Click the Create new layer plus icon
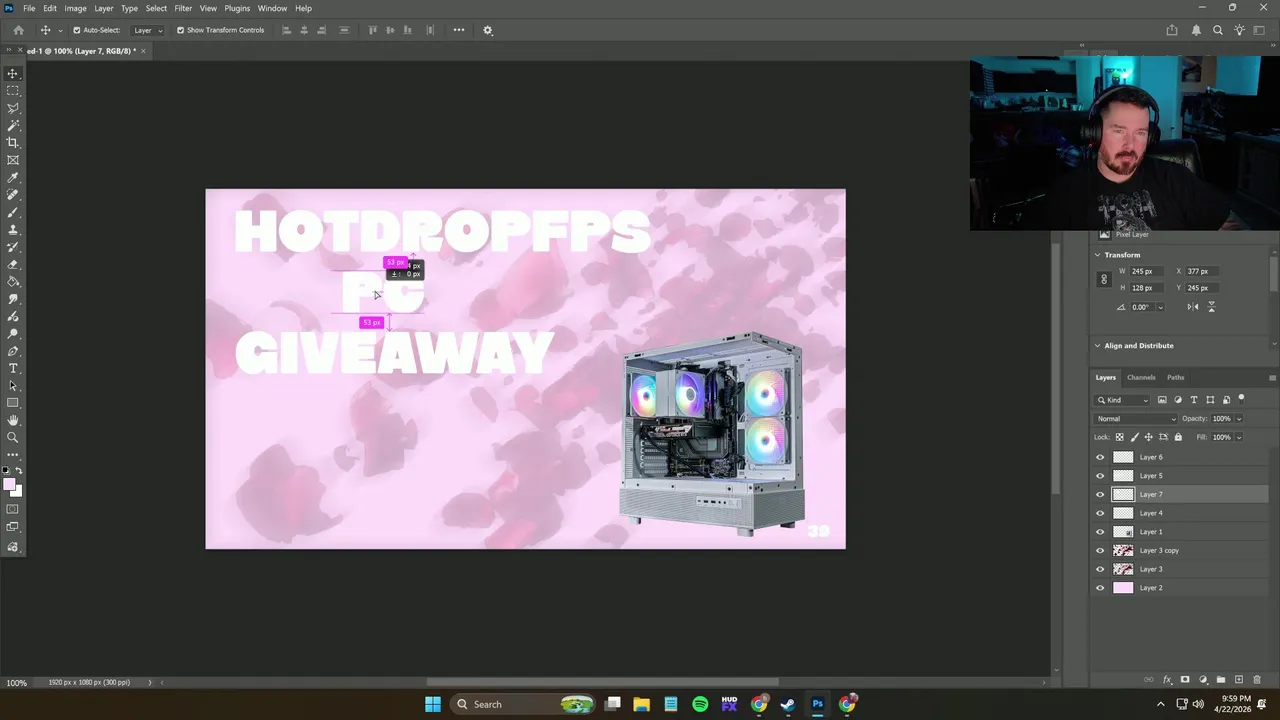This screenshot has height=720, width=1280. pos(1239,680)
